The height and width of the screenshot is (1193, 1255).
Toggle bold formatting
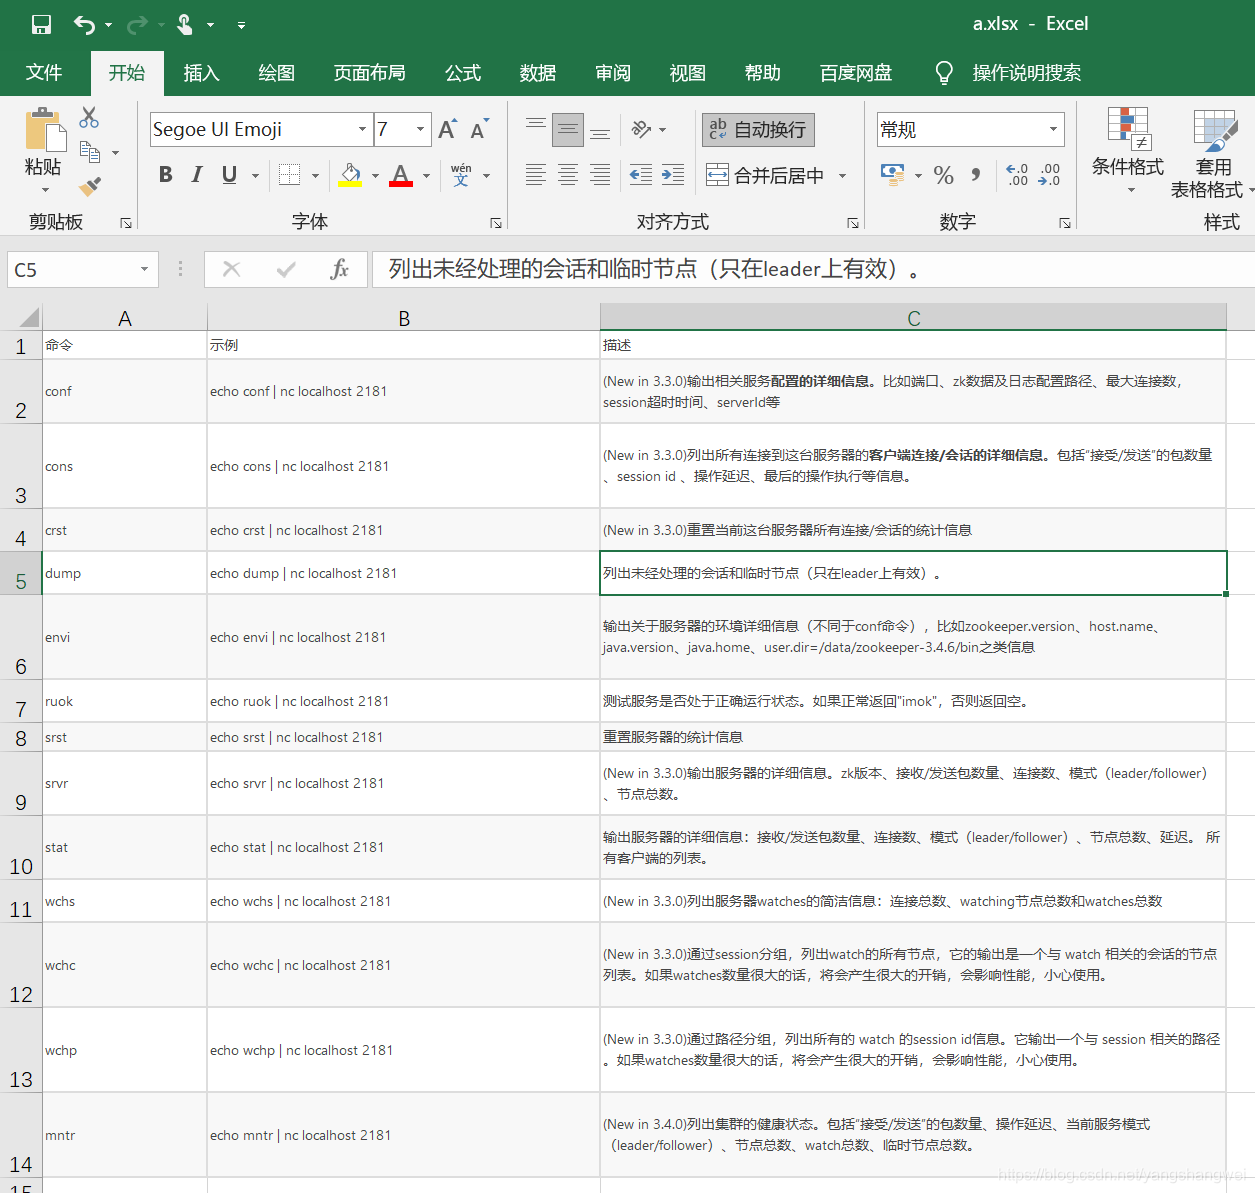coord(166,175)
